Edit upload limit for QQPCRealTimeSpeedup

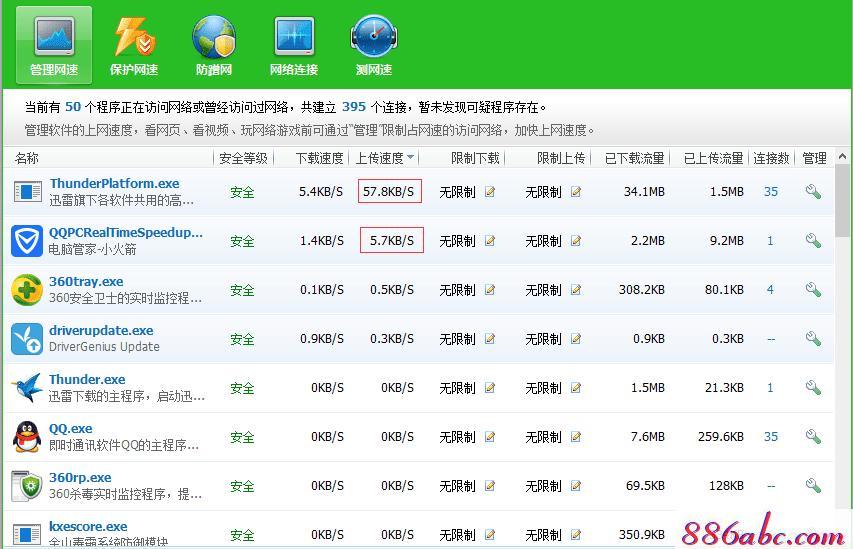[x=576, y=240]
